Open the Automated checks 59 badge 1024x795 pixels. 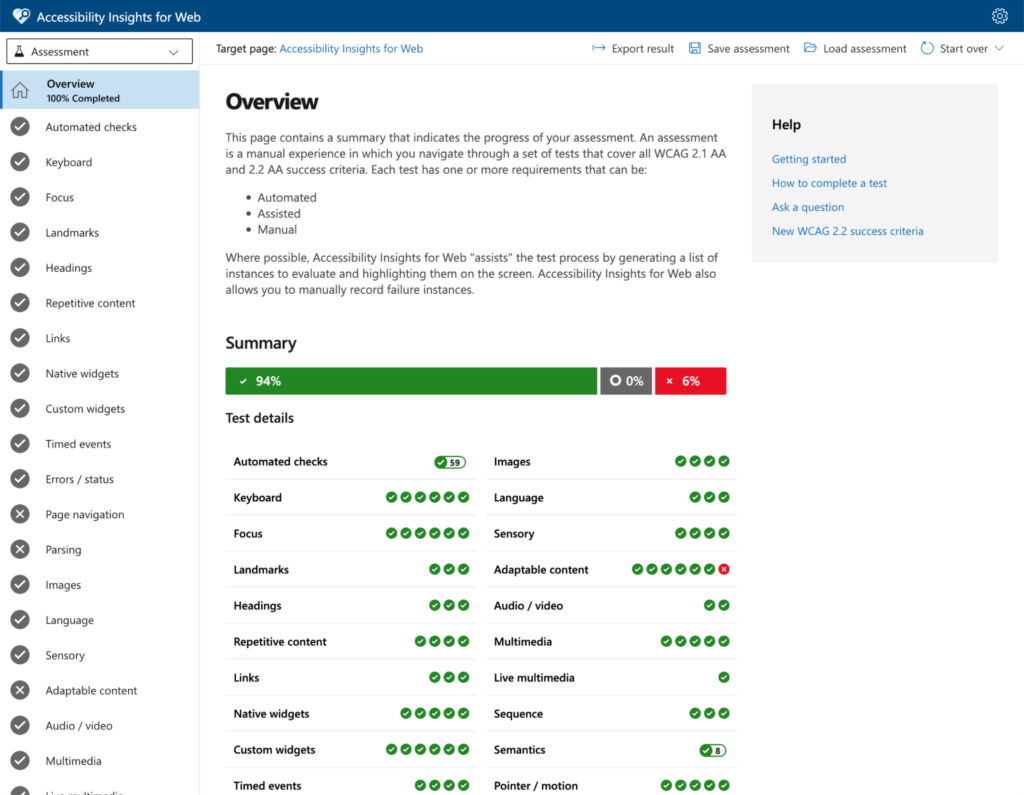449,462
